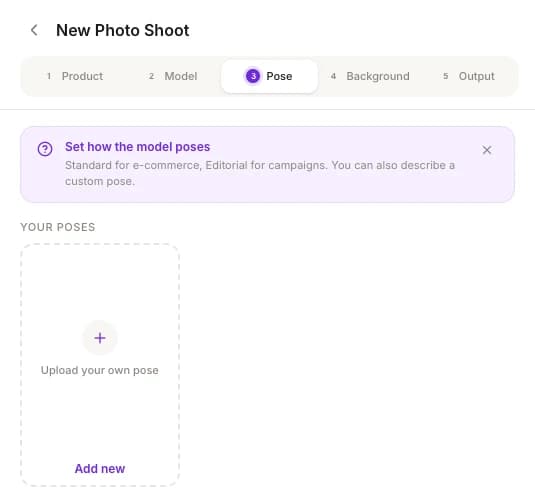Click the YOUR POSES section label

pos(58,227)
